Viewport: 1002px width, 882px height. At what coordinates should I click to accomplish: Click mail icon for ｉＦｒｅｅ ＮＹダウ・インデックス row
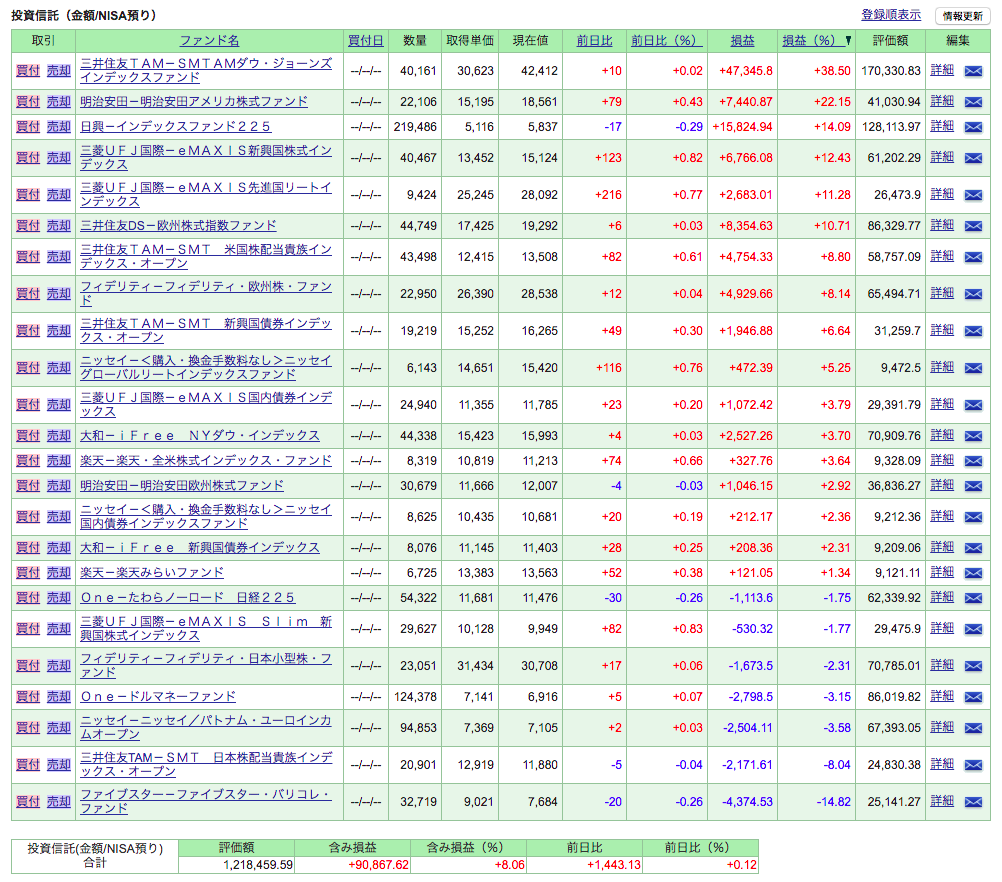973,436
